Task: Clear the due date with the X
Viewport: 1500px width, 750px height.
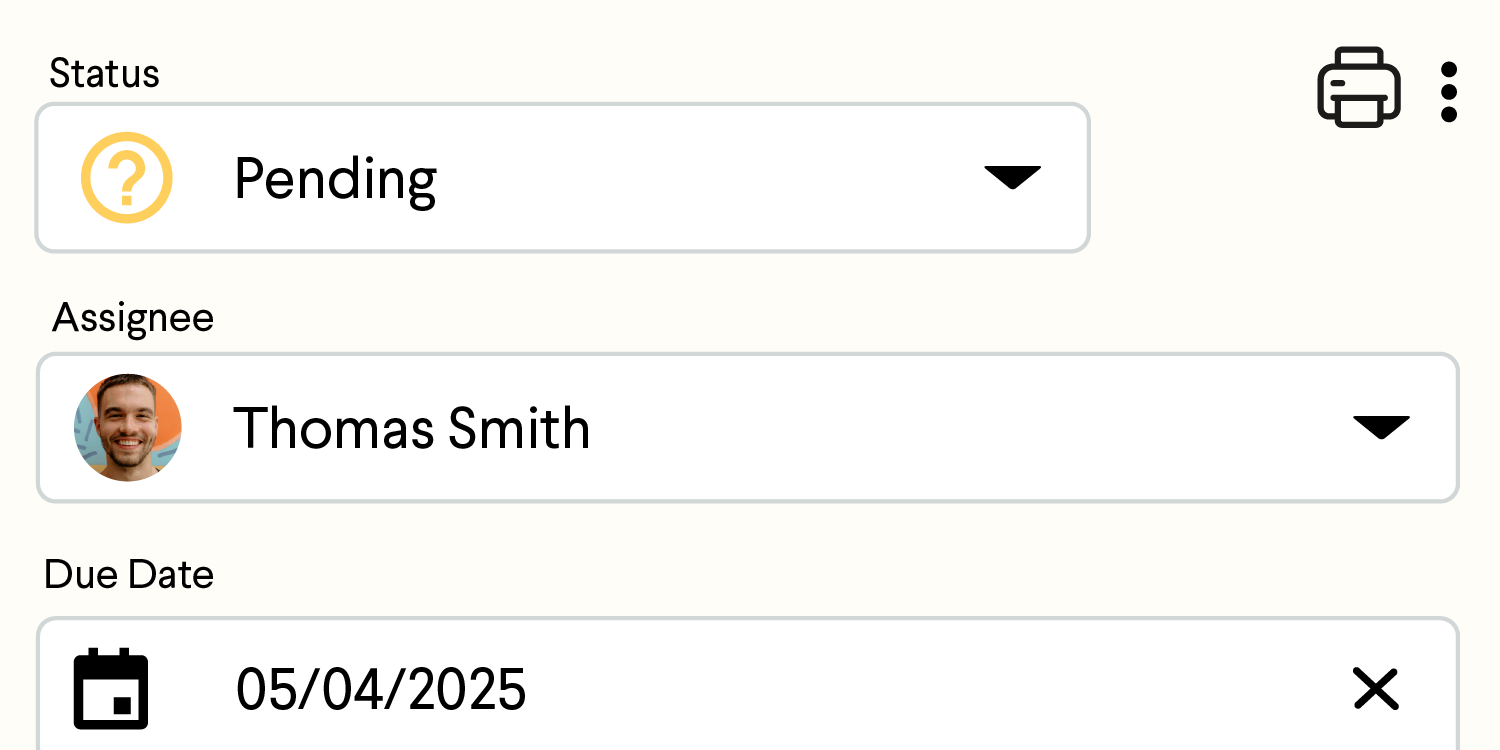Action: click(x=1376, y=689)
